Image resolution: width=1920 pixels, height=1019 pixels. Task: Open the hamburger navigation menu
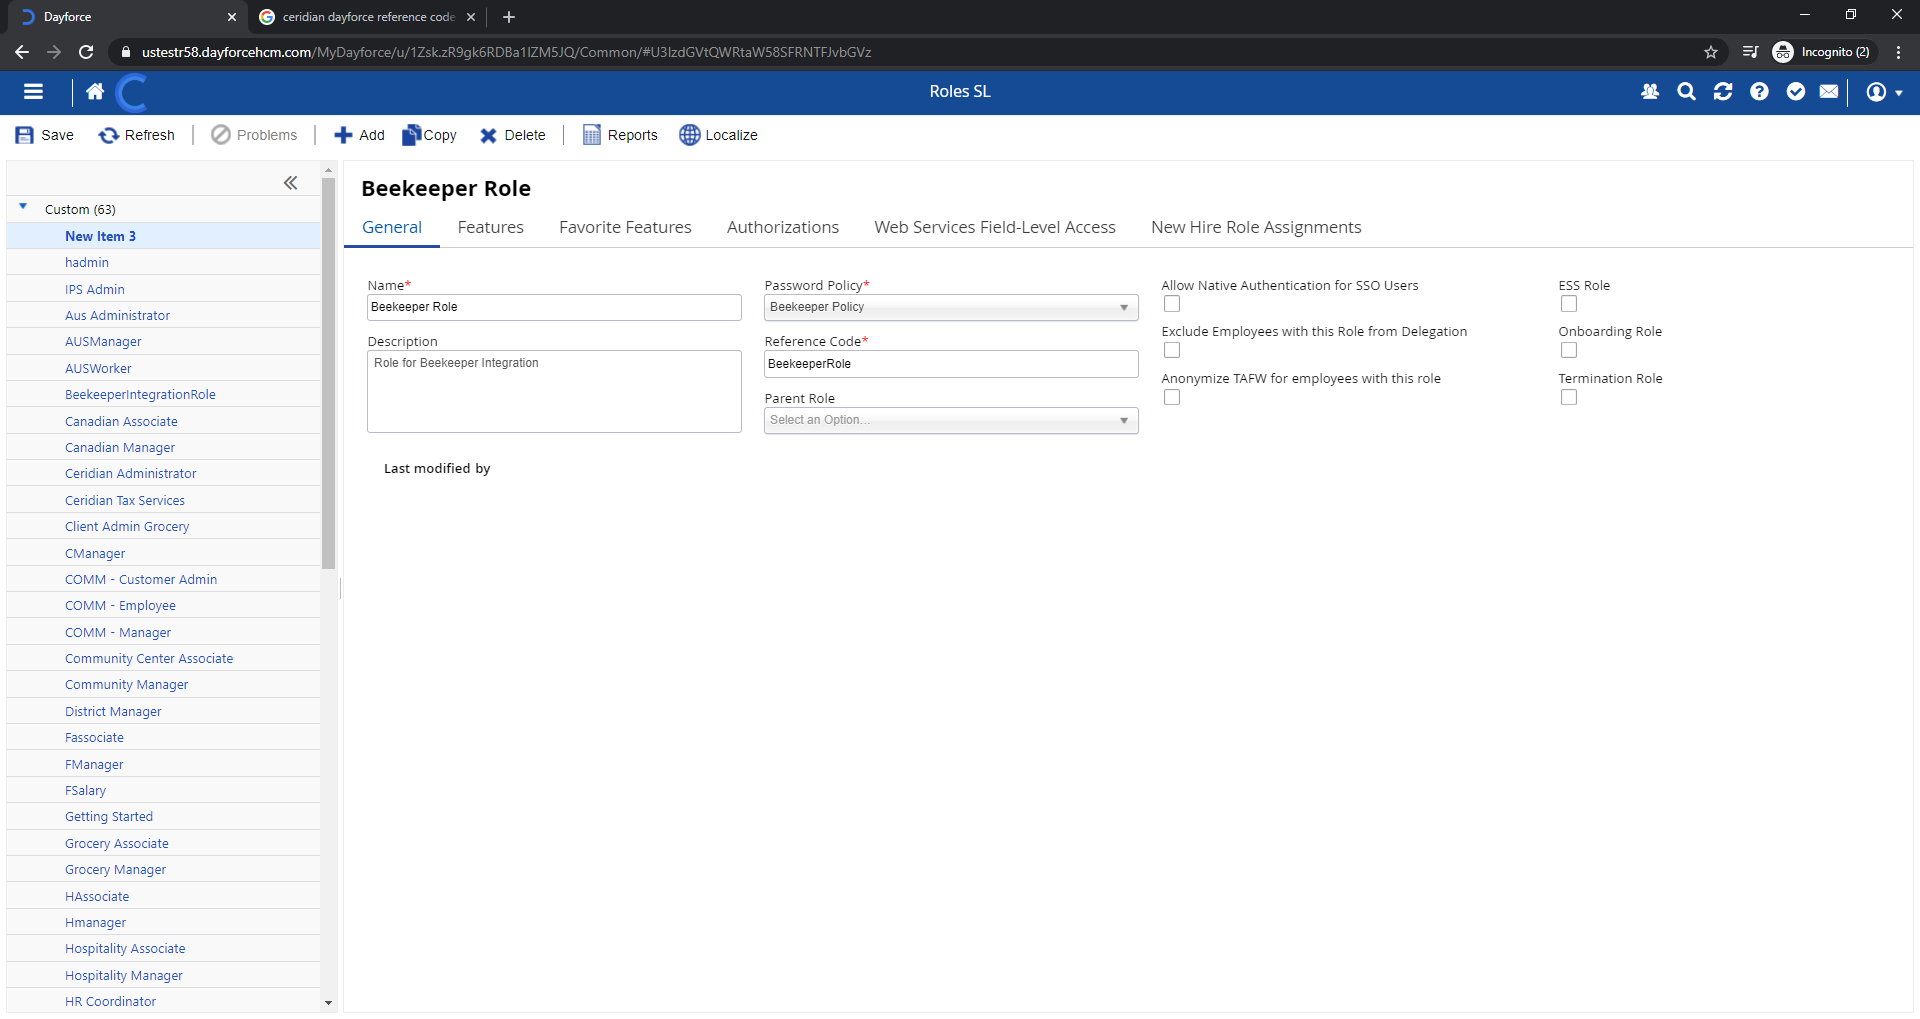pos(33,92)
